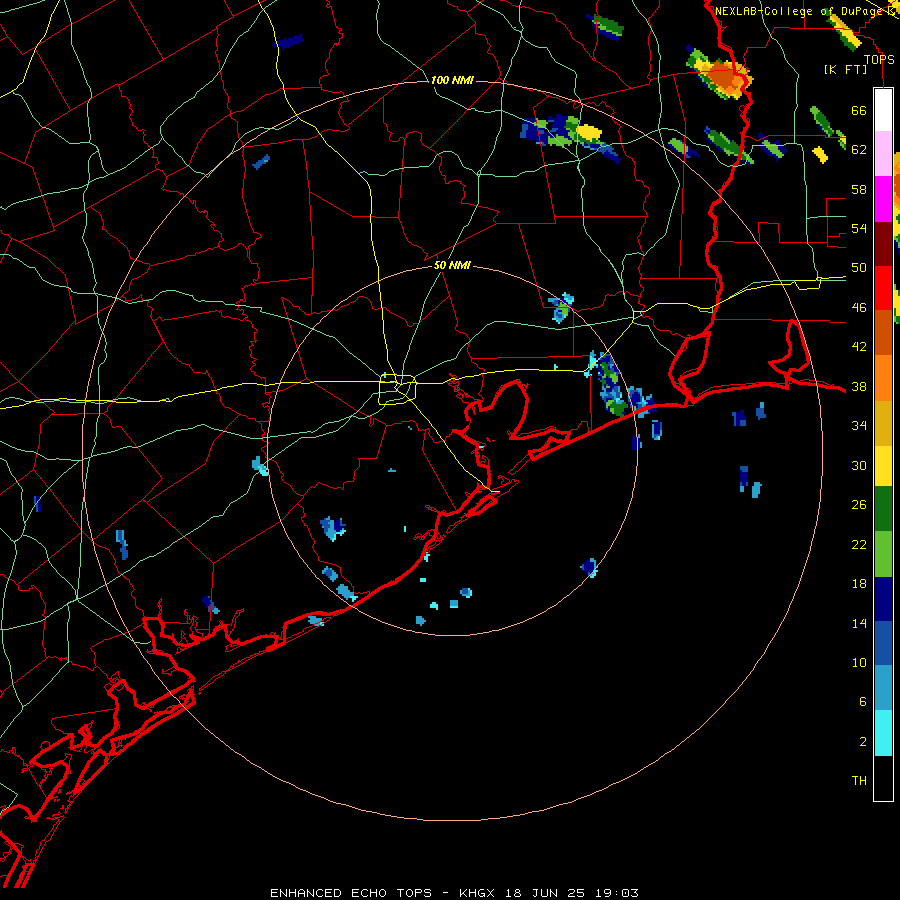The width and height of the screenshot is (900, 900).
Task: Select the light pink legend swatch
Action: point(883,153)
